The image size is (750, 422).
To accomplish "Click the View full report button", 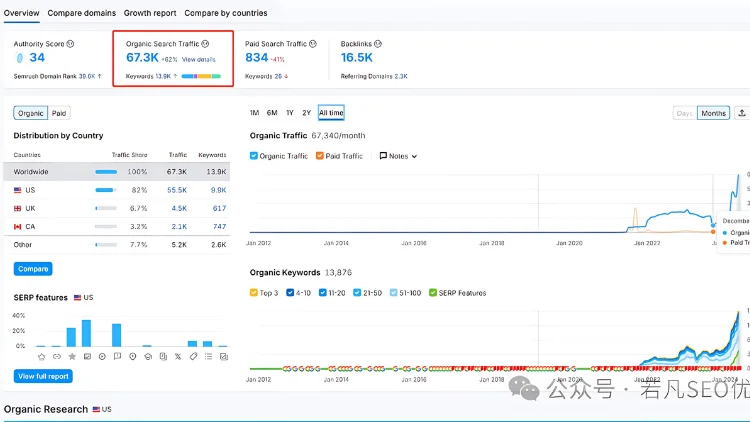I will coord(43,376).
